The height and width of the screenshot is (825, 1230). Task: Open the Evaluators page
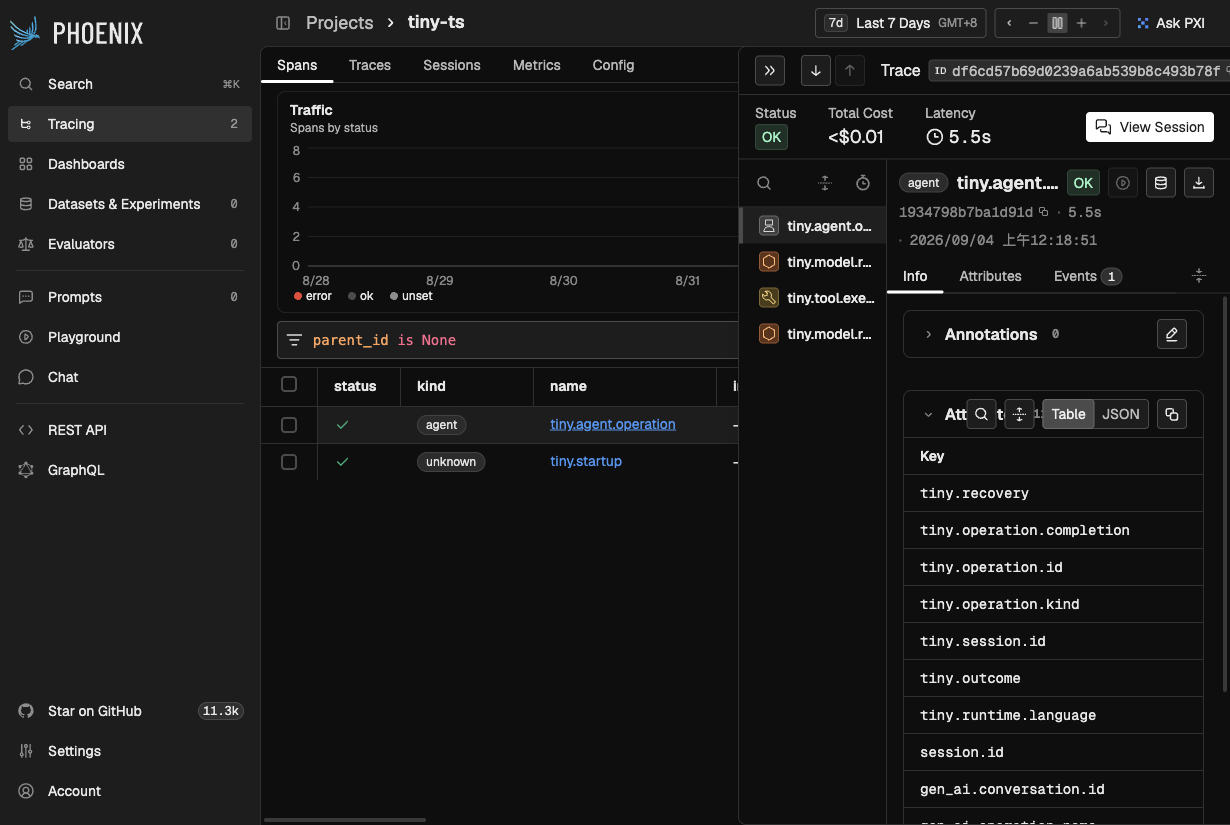coord(130,244)
